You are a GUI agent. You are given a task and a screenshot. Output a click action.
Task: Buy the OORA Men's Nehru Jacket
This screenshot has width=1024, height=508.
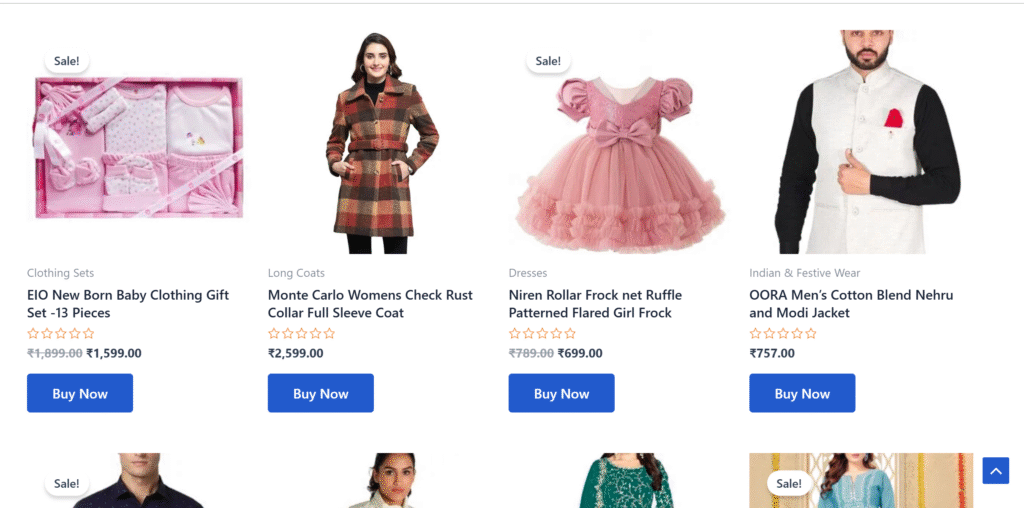(802, 393)
